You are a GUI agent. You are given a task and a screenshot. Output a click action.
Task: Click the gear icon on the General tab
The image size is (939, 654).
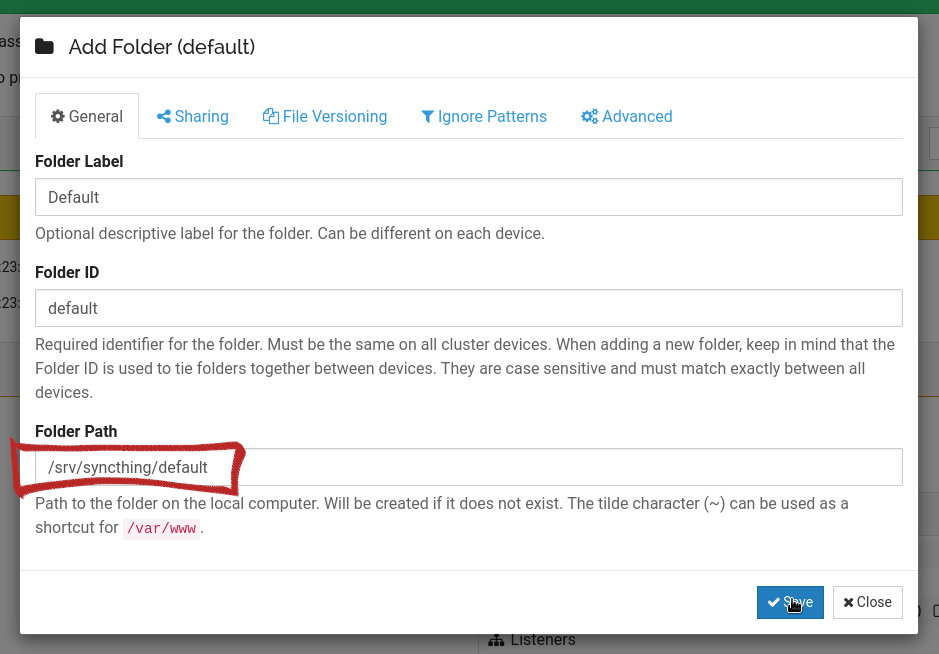tap(58, 116)
